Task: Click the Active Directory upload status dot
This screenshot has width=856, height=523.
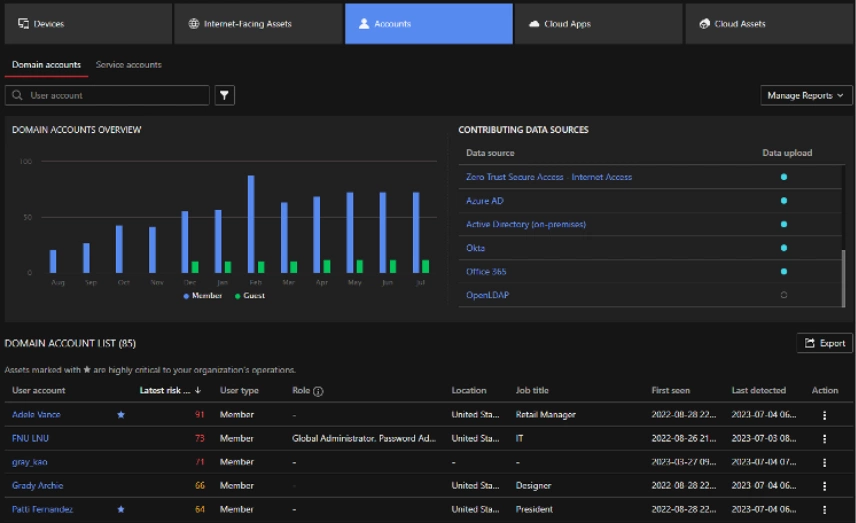Action: 784,224
